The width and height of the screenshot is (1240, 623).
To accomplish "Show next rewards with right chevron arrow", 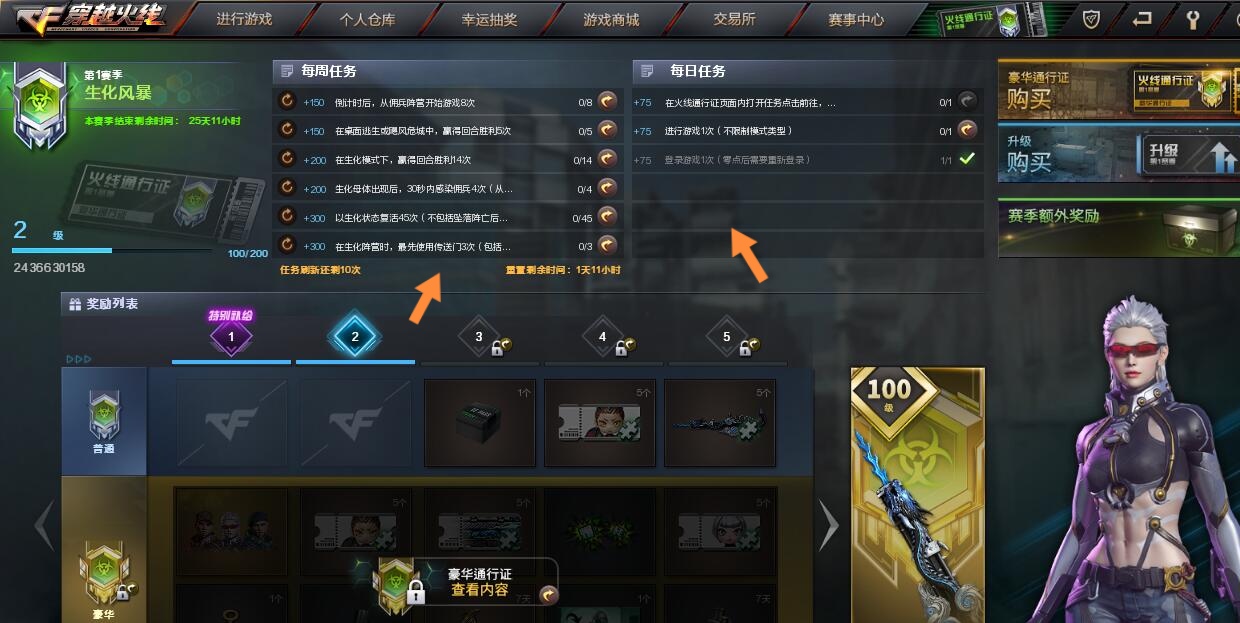I will 829,524.
